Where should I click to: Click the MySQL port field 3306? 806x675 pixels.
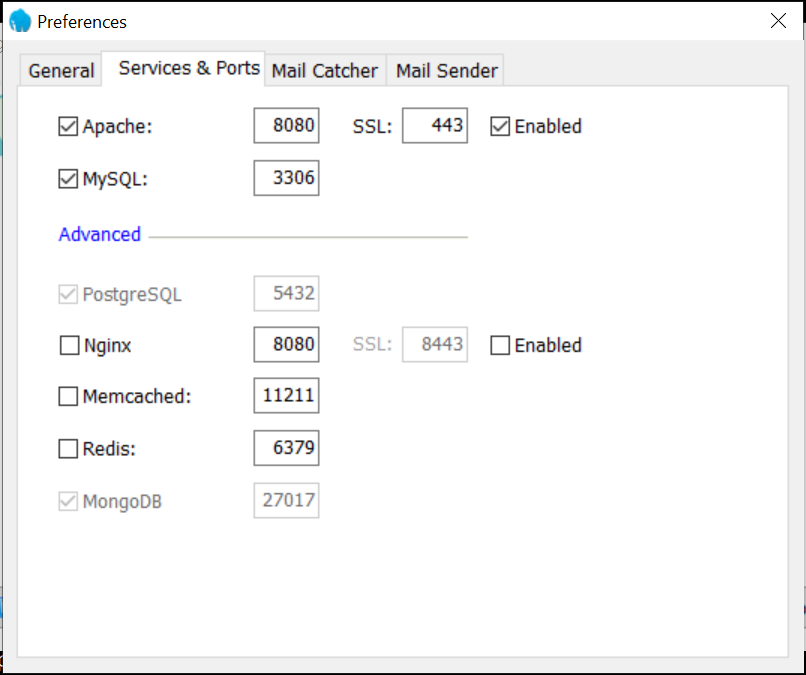tap(286, 178)
